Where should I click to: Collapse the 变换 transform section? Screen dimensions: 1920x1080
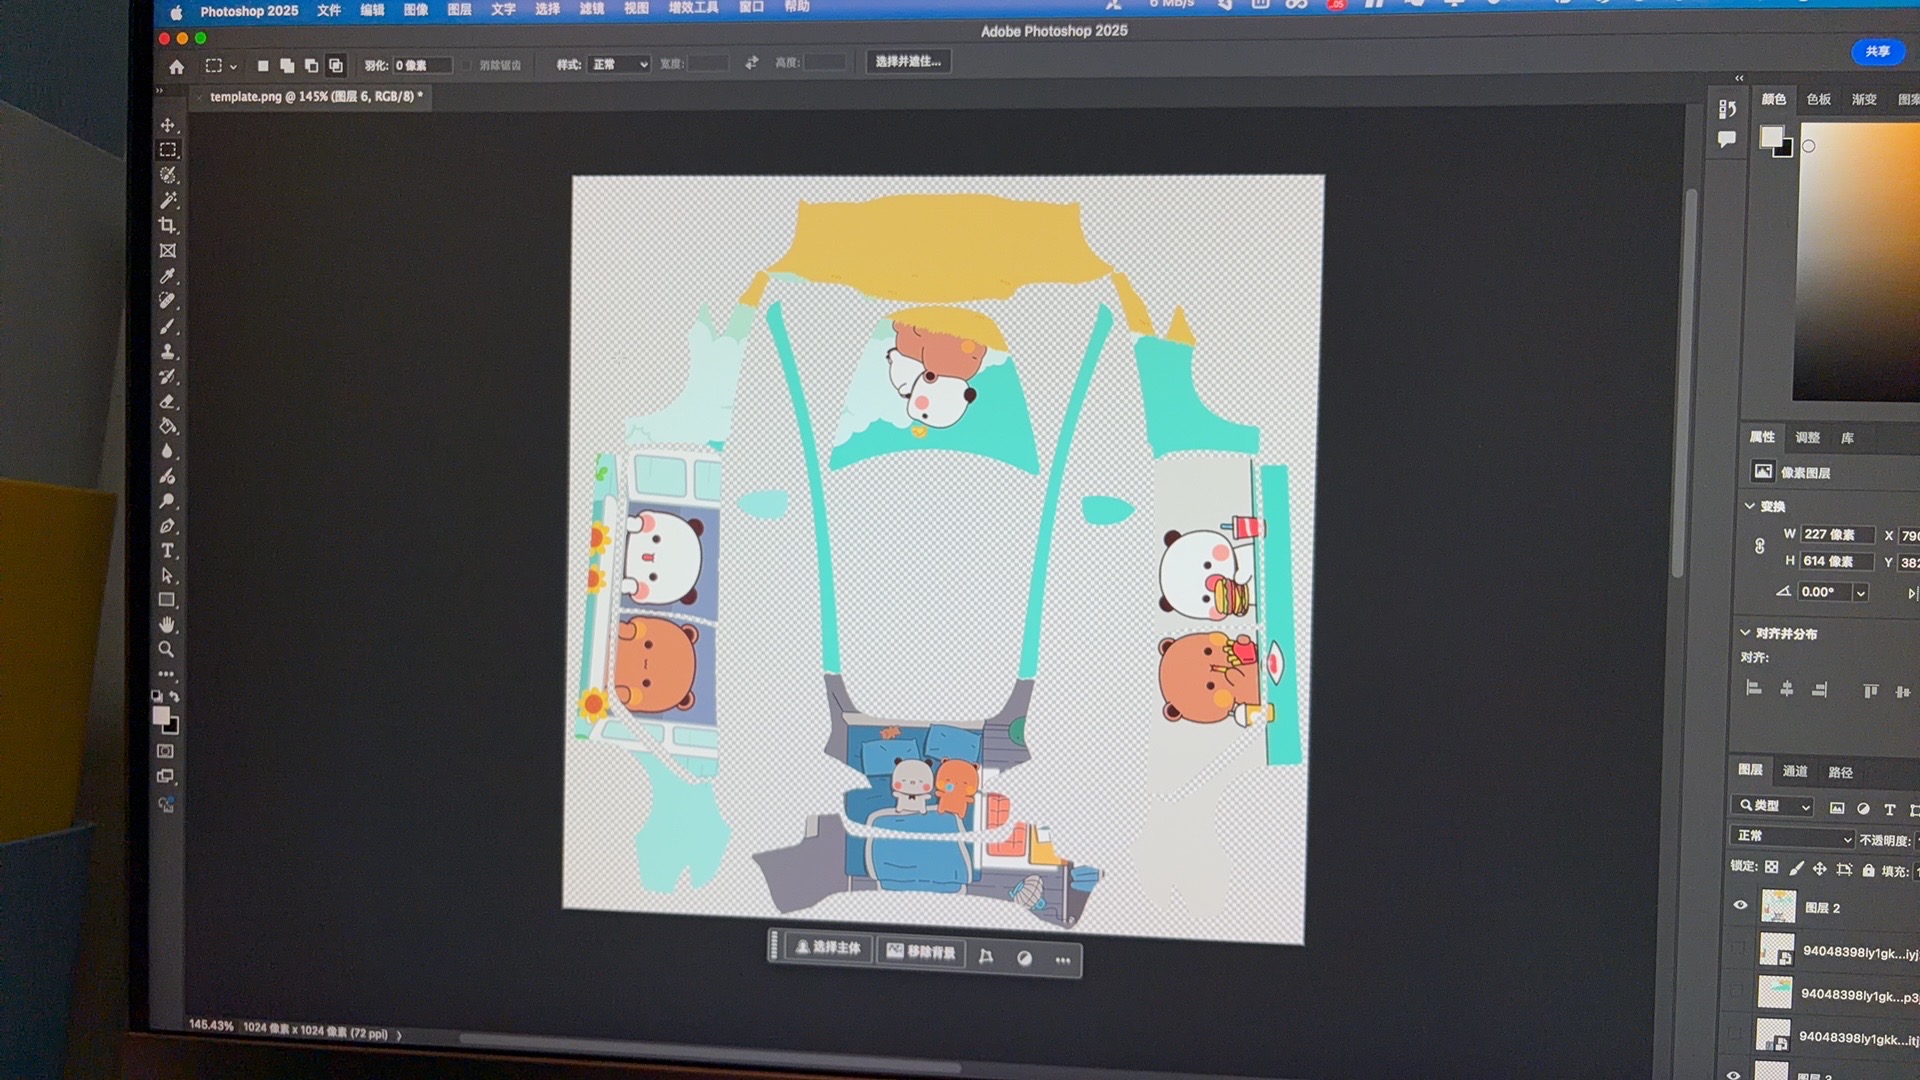click(1750, 506)
